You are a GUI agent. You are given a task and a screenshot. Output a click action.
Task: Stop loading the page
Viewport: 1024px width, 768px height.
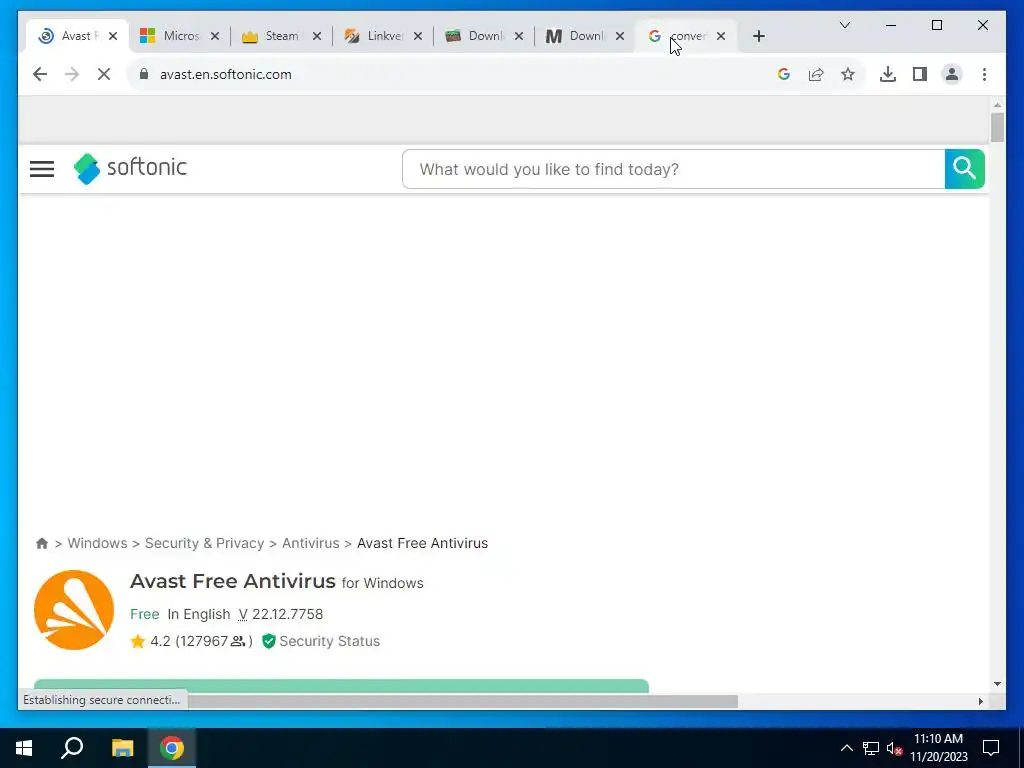(x=104, y=74)
